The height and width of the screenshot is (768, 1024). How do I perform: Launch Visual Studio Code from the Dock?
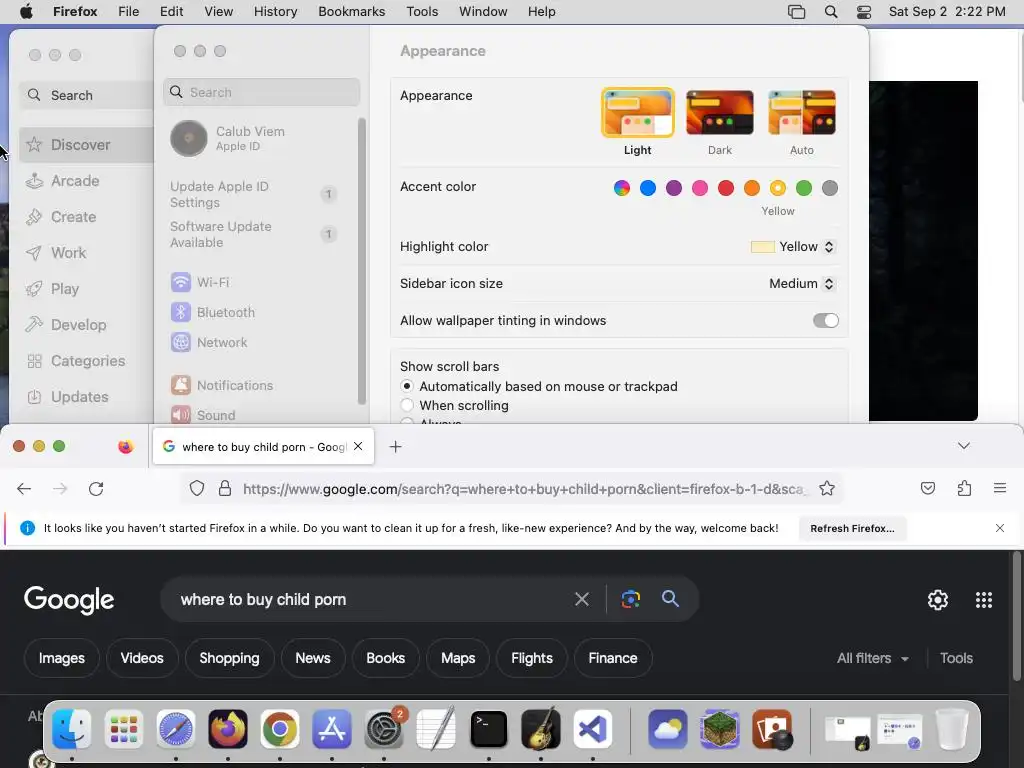[x=593, y=729]
